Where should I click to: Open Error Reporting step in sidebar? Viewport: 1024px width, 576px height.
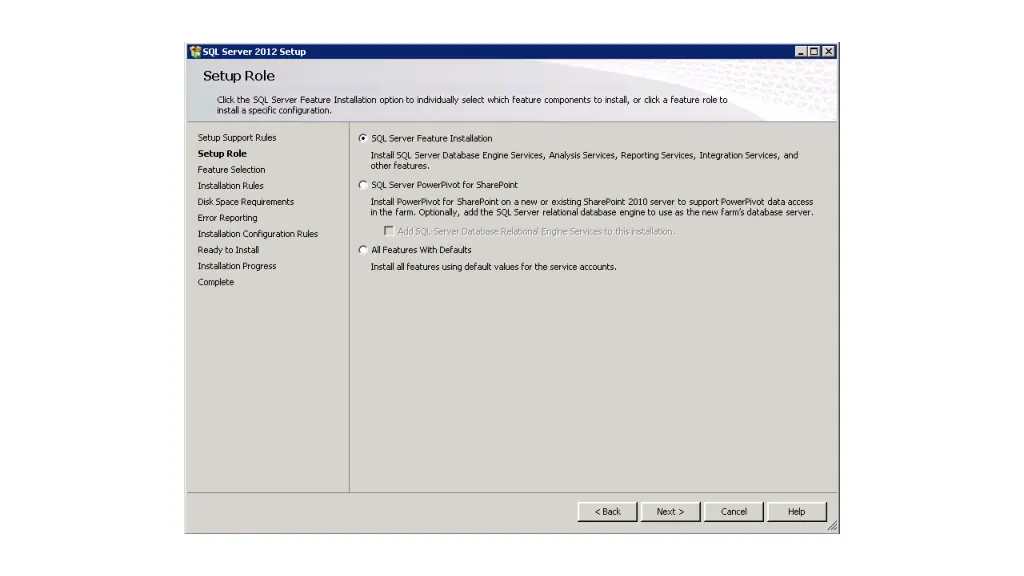coord(227,218)
